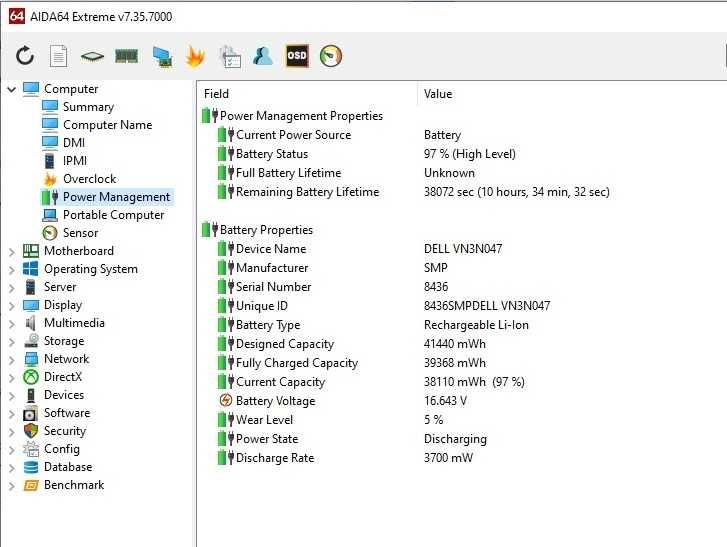Click the value DELL VN3N047
The width and height of the screenshot is (727, 547).
463,249
